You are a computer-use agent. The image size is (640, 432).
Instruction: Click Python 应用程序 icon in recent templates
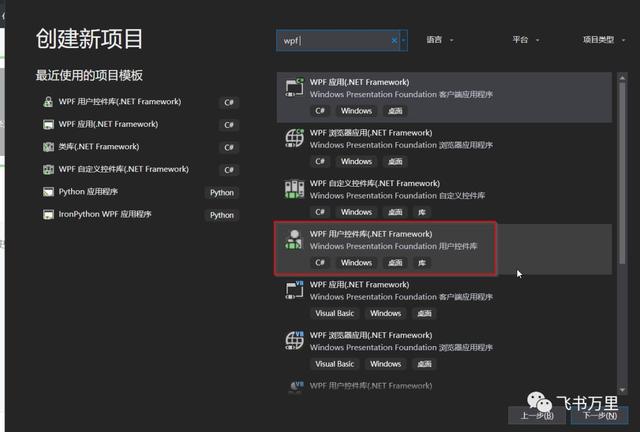pyautogui.click(x=48, y=192)
